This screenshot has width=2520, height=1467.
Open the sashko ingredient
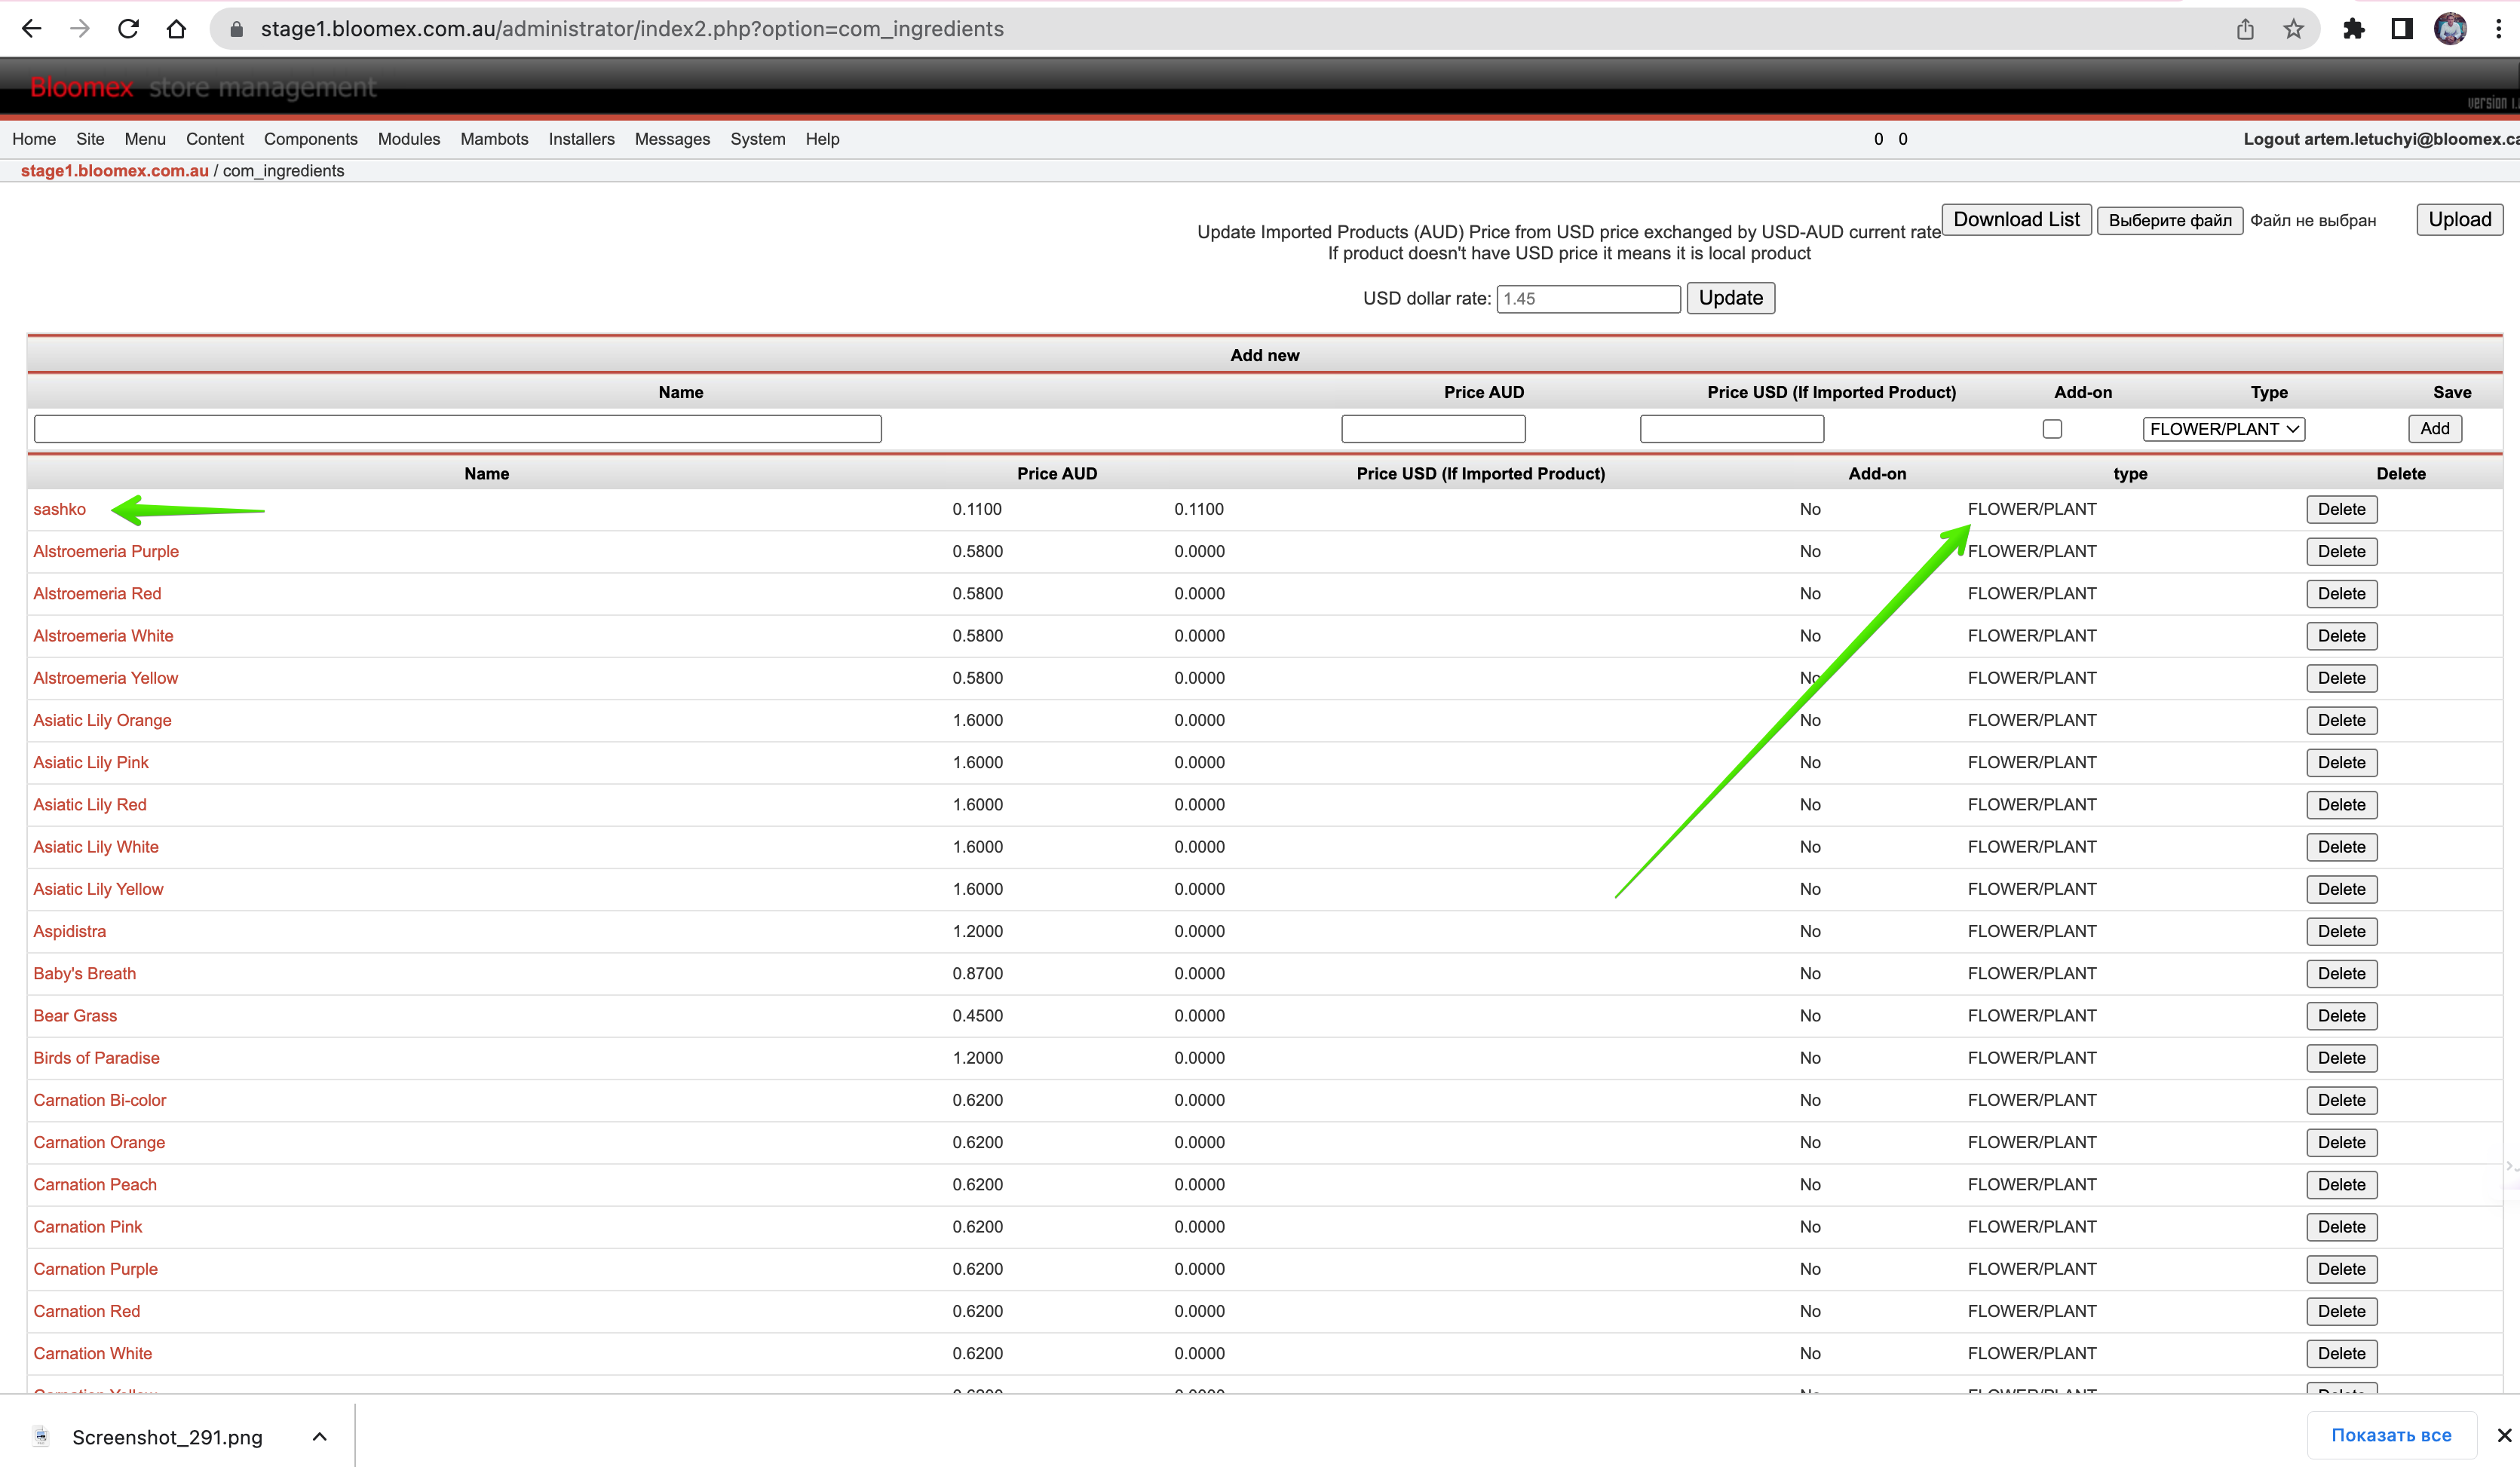(60, 509)
